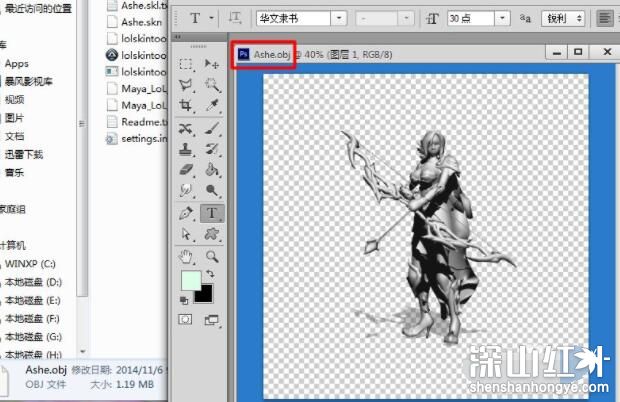Image resolution: width=620 pixels, height=402 pixels.
Task: Choose the Pen tool
Action: point(186,212)
